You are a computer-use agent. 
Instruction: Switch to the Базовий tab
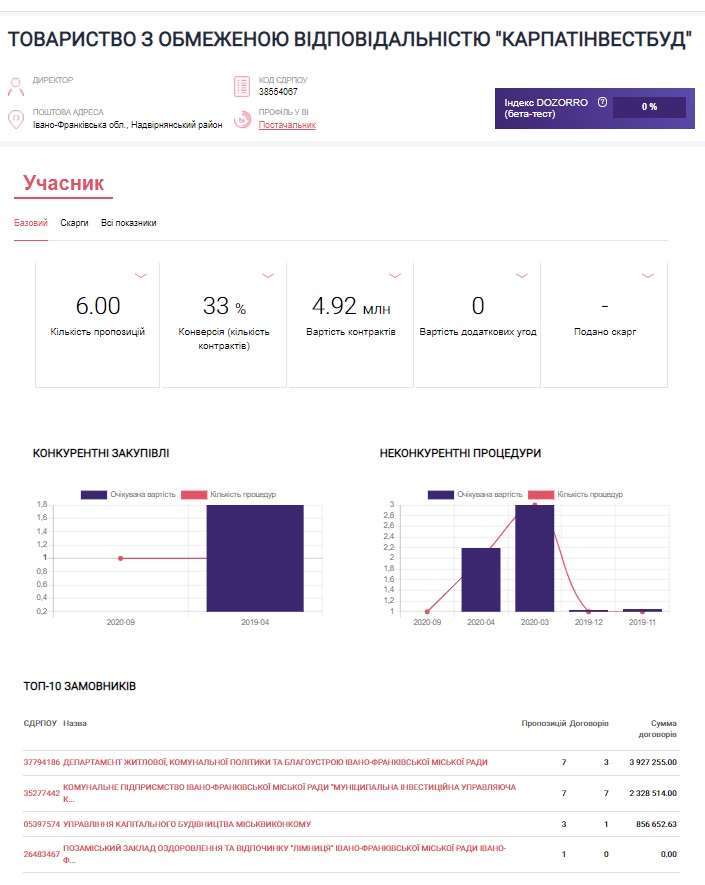click(x=30, y=223)
